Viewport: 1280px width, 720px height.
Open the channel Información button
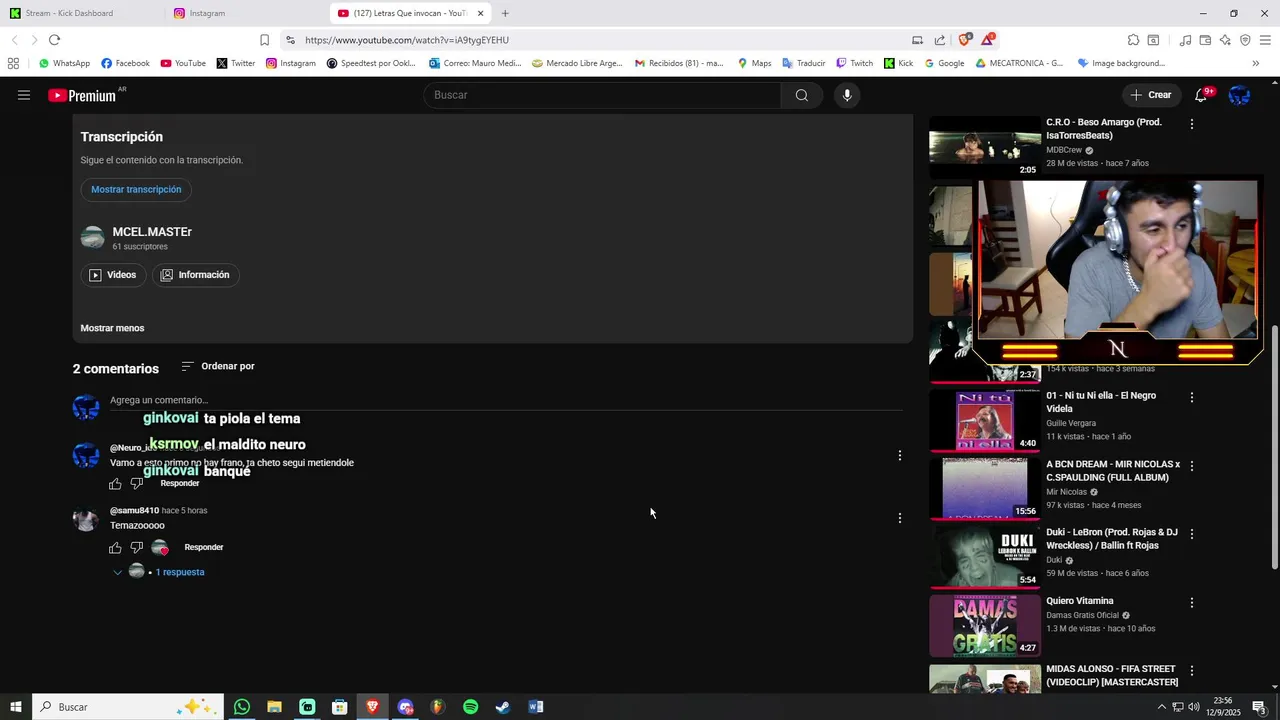point(195,275)
